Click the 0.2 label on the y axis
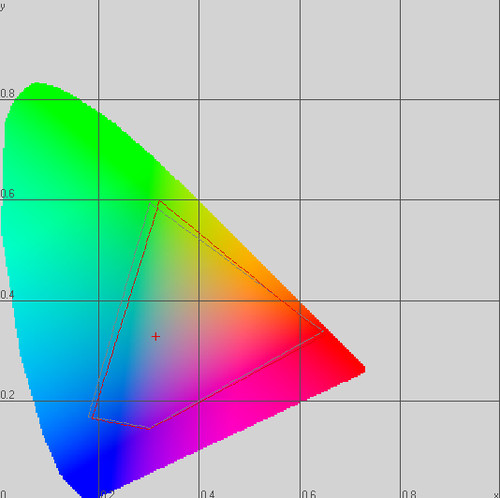This screenshot has height=498, width=500. tap(7, 395)
